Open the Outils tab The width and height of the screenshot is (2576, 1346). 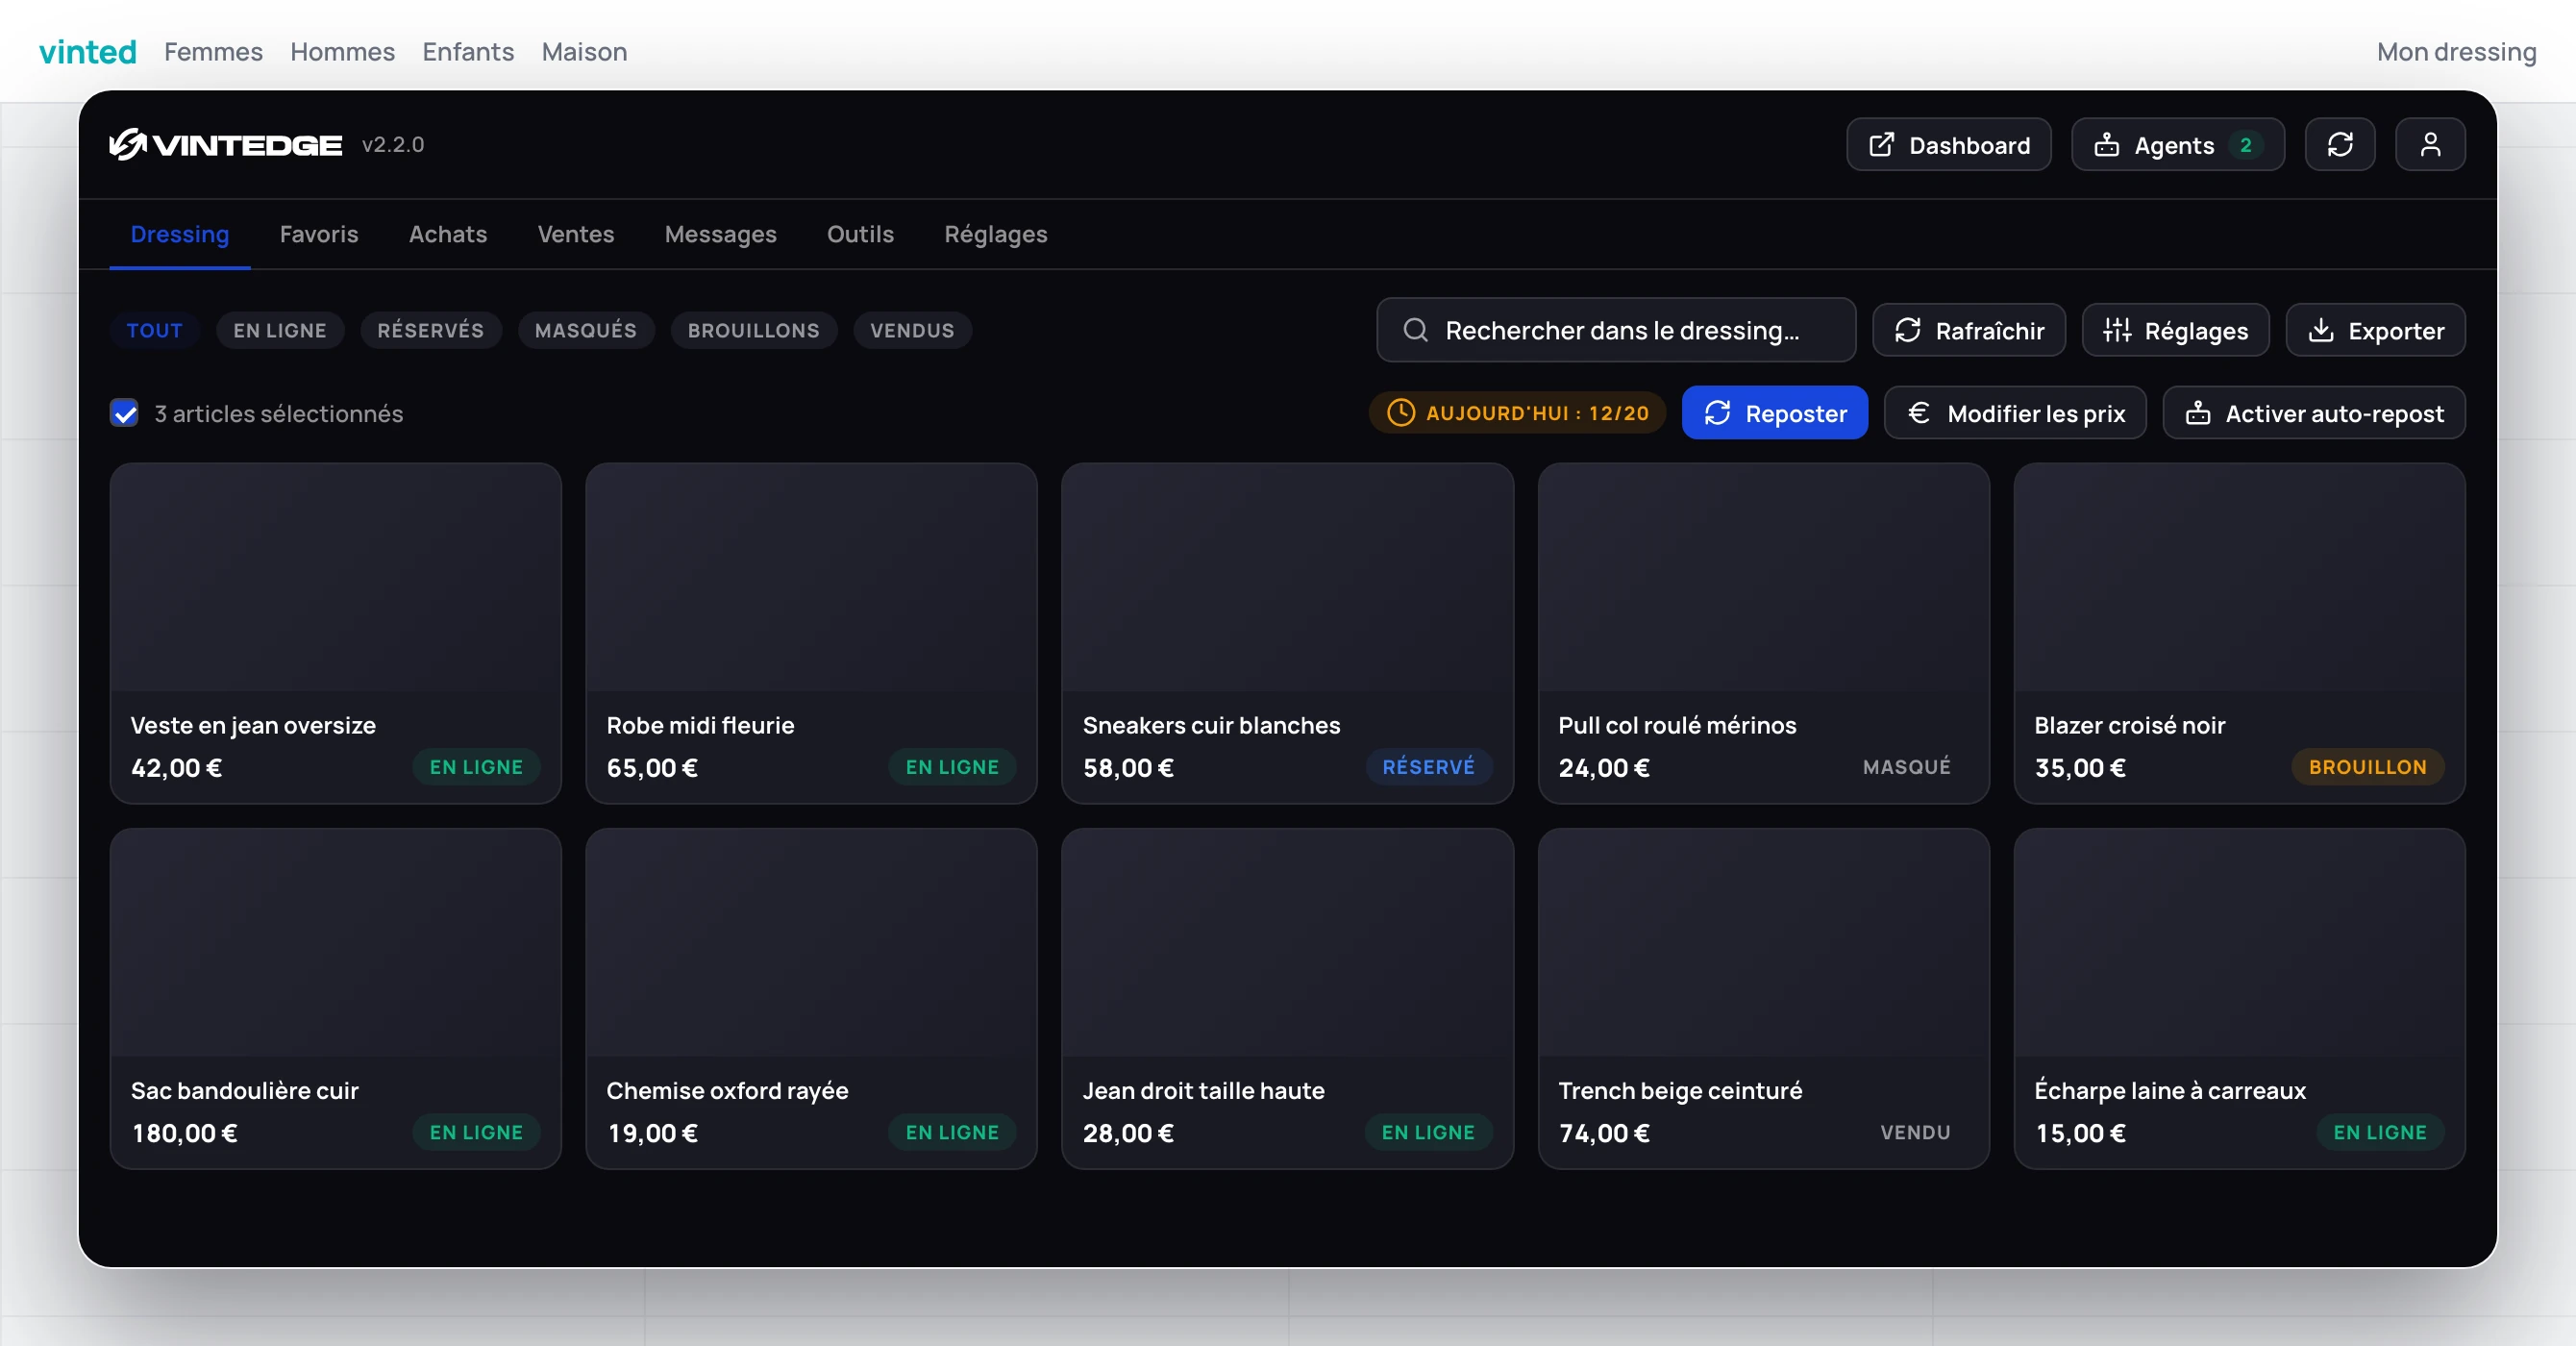tap(860, 234)
